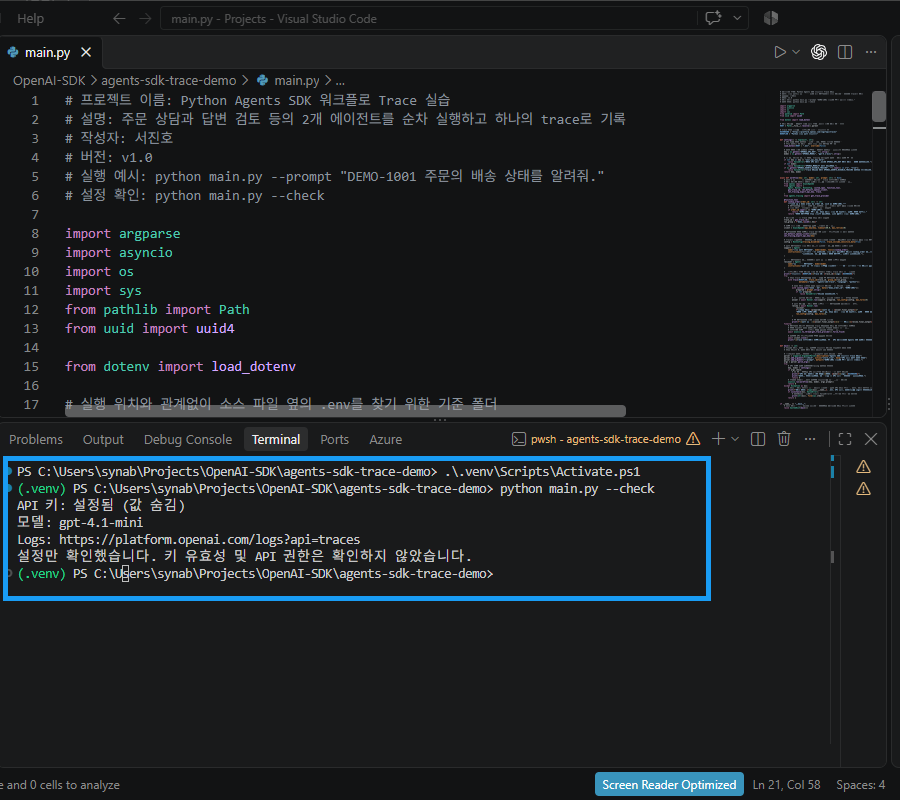Open the Chat icon in the title bar
The image size is (900, 800).
pyautogui.click(x=713, y=18)
